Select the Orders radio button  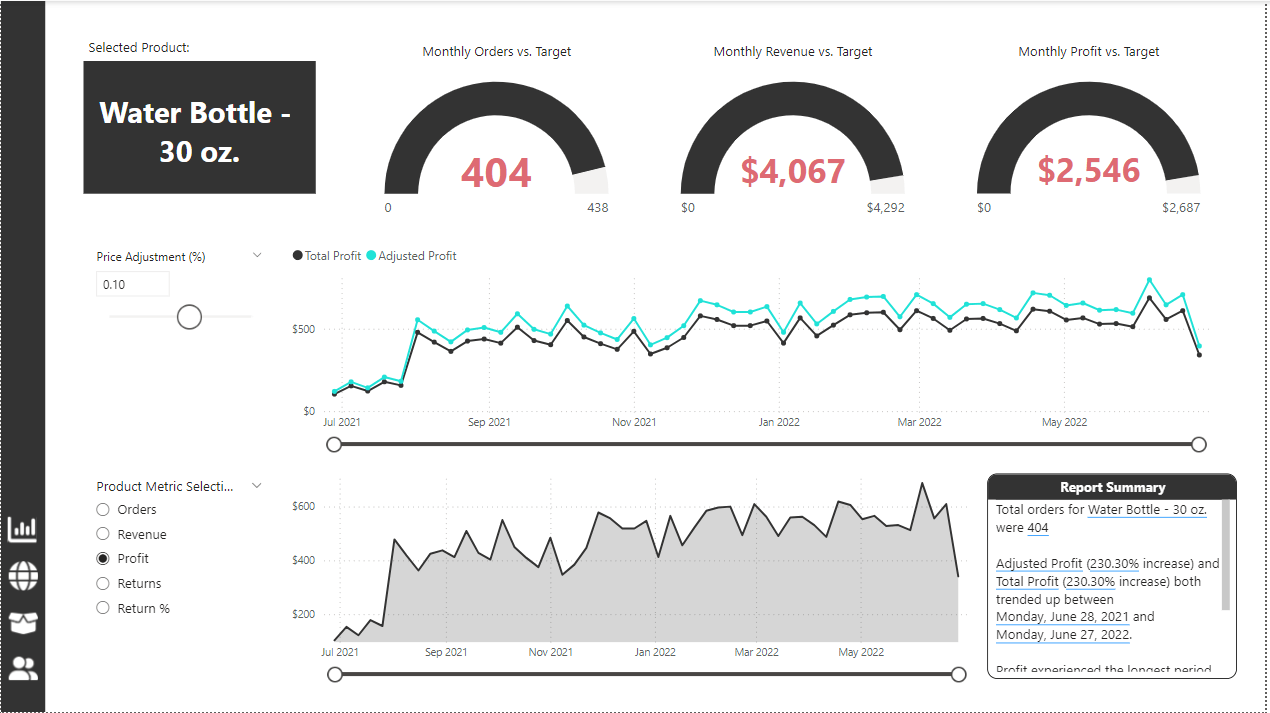pyautogui.click(x=103, y=509)
